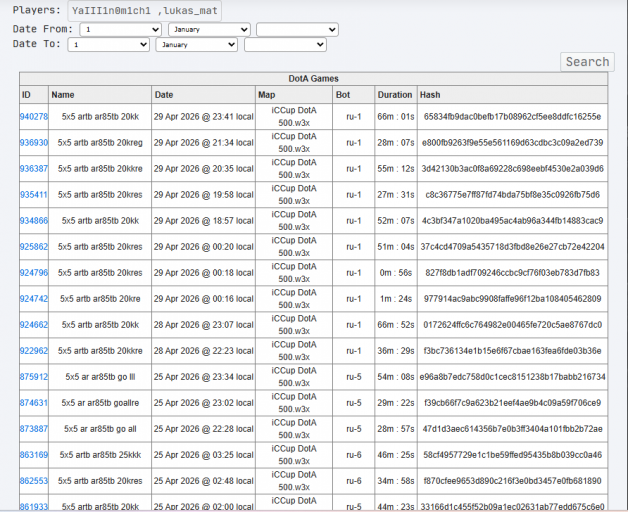Click hash starting with 827f8db1adf7
The width and height of the screenshot is (628, 512).
click(512, 273)
